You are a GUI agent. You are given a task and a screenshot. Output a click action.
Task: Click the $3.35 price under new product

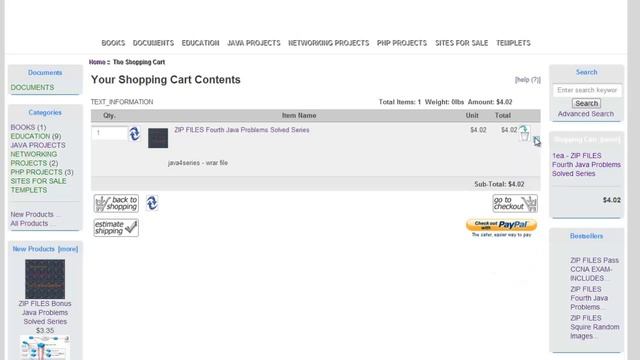45,331
